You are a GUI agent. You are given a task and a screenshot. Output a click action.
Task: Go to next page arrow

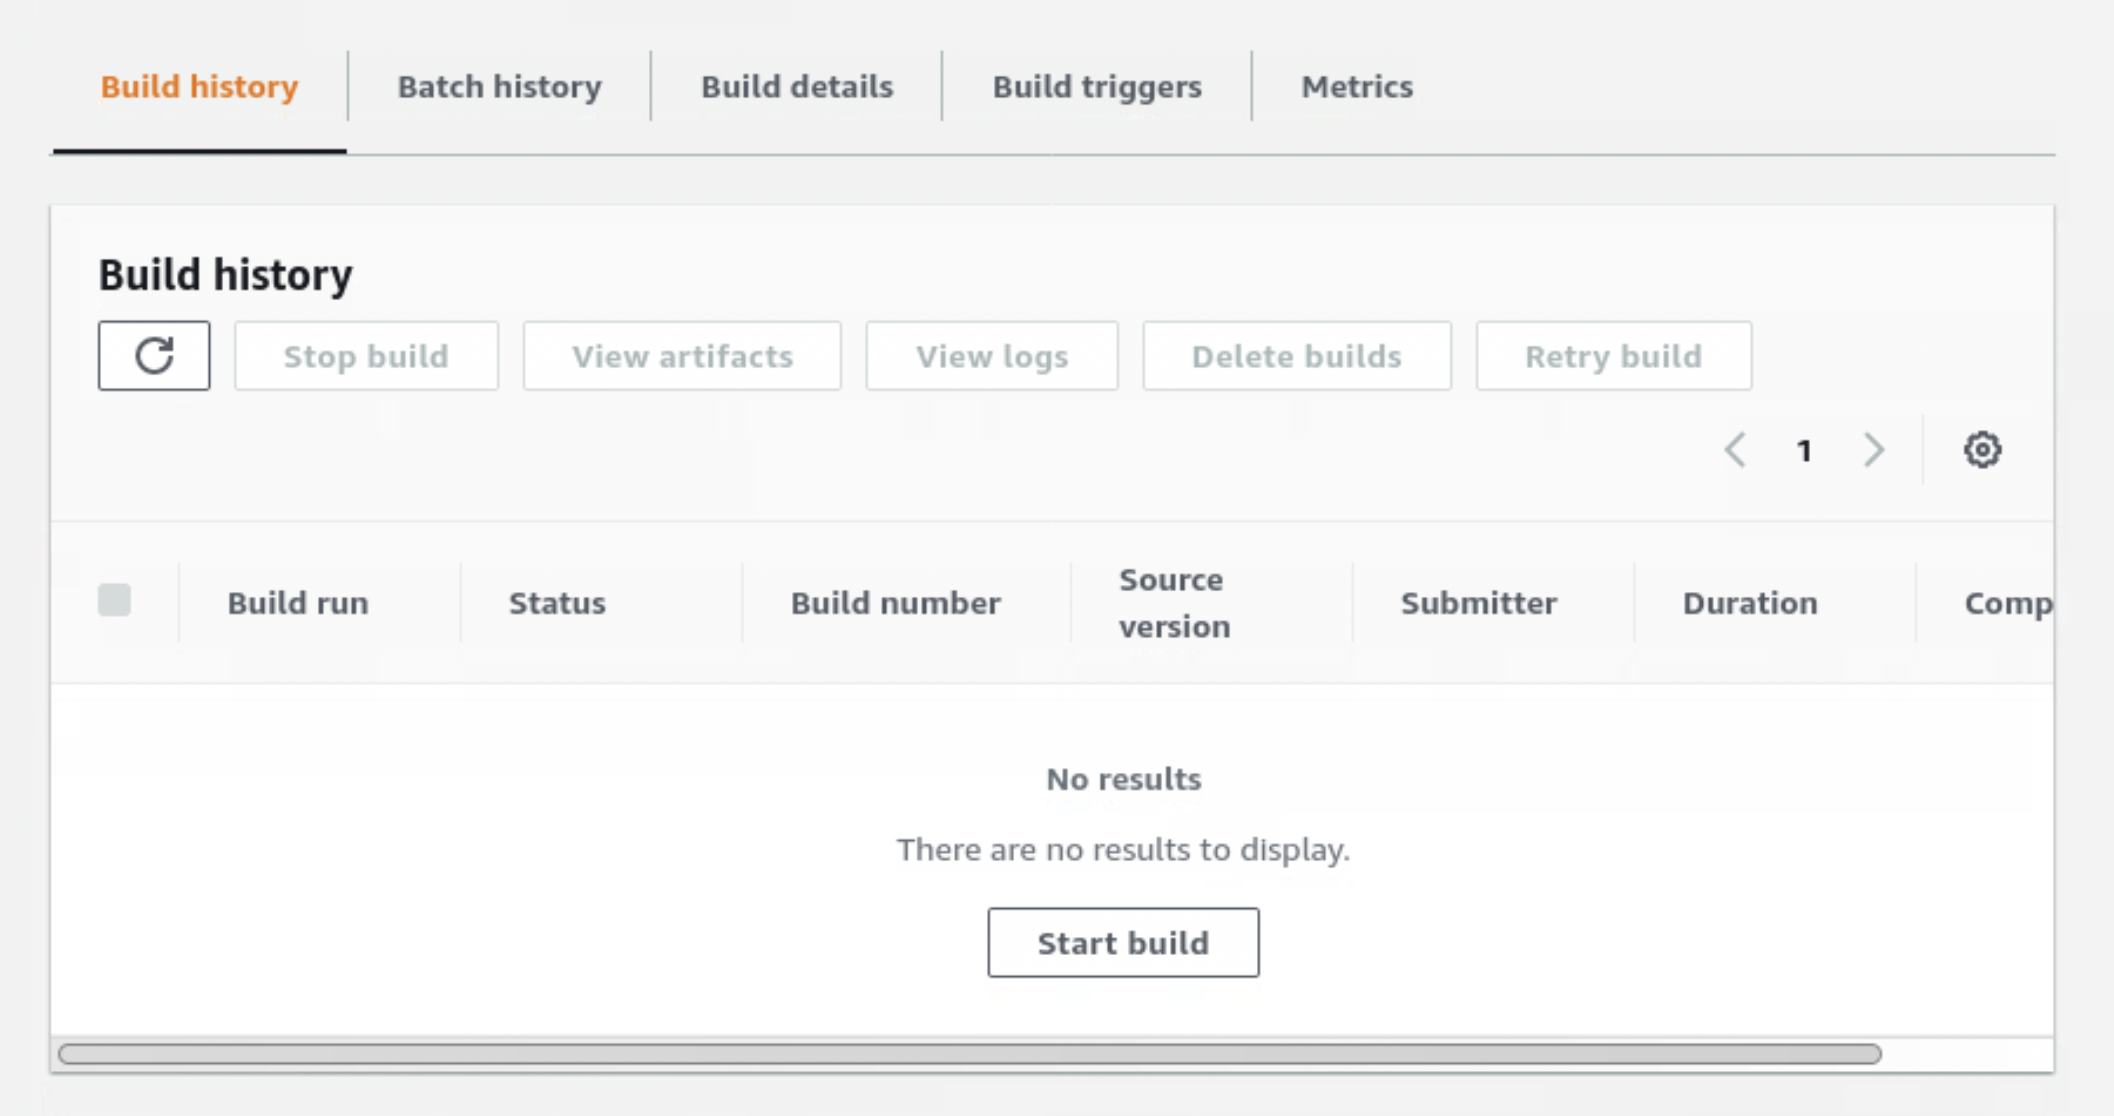click(1874, 450)
